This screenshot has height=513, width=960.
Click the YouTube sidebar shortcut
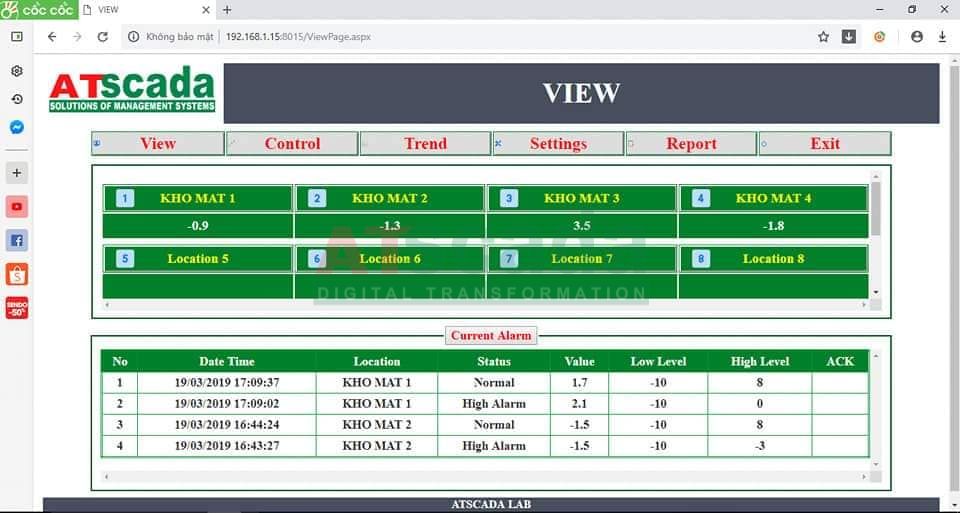click(x=17, y=207)
